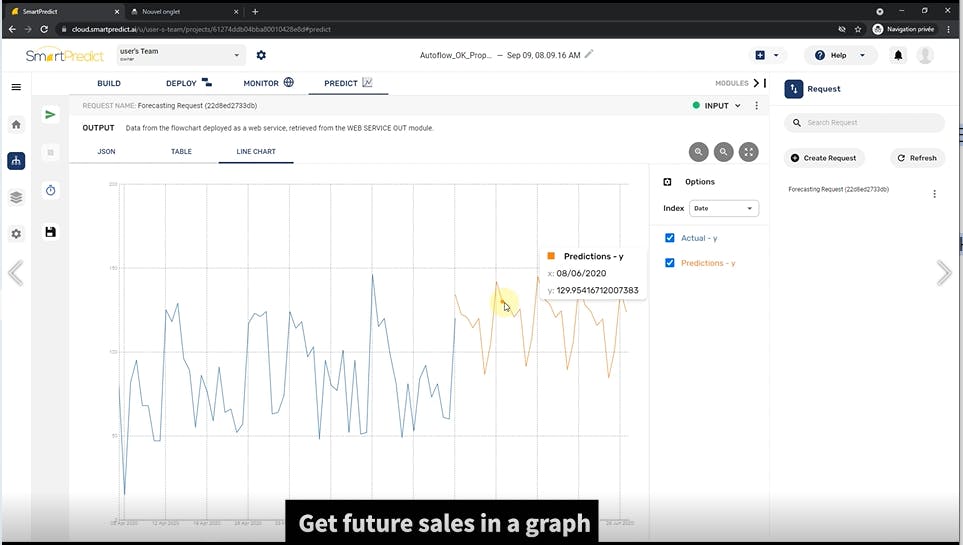This screenshot has width=963, height=545.
Task: Open sidebar settings gear icon
Action: coord(16,233)
